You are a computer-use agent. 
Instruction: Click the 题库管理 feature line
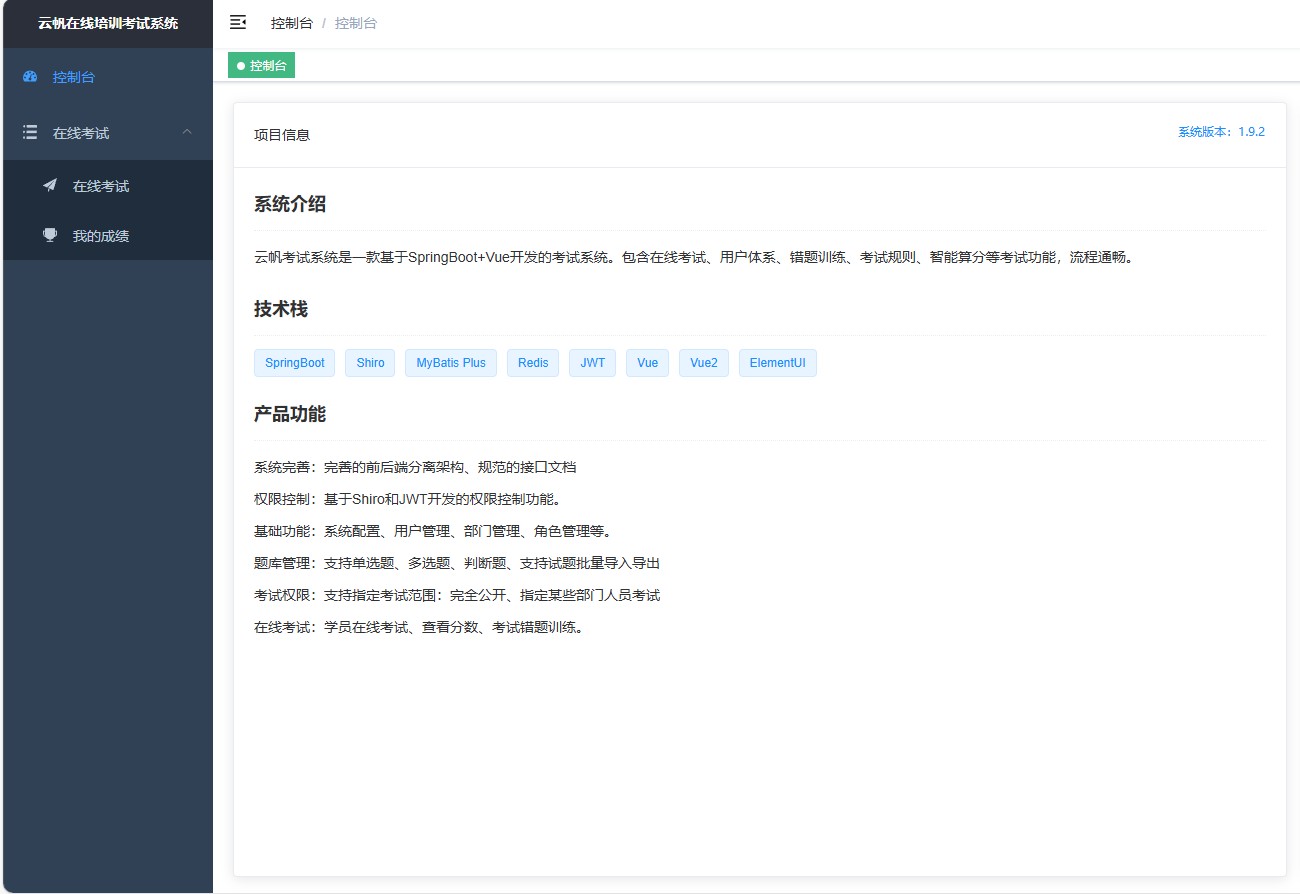[457, 563]
